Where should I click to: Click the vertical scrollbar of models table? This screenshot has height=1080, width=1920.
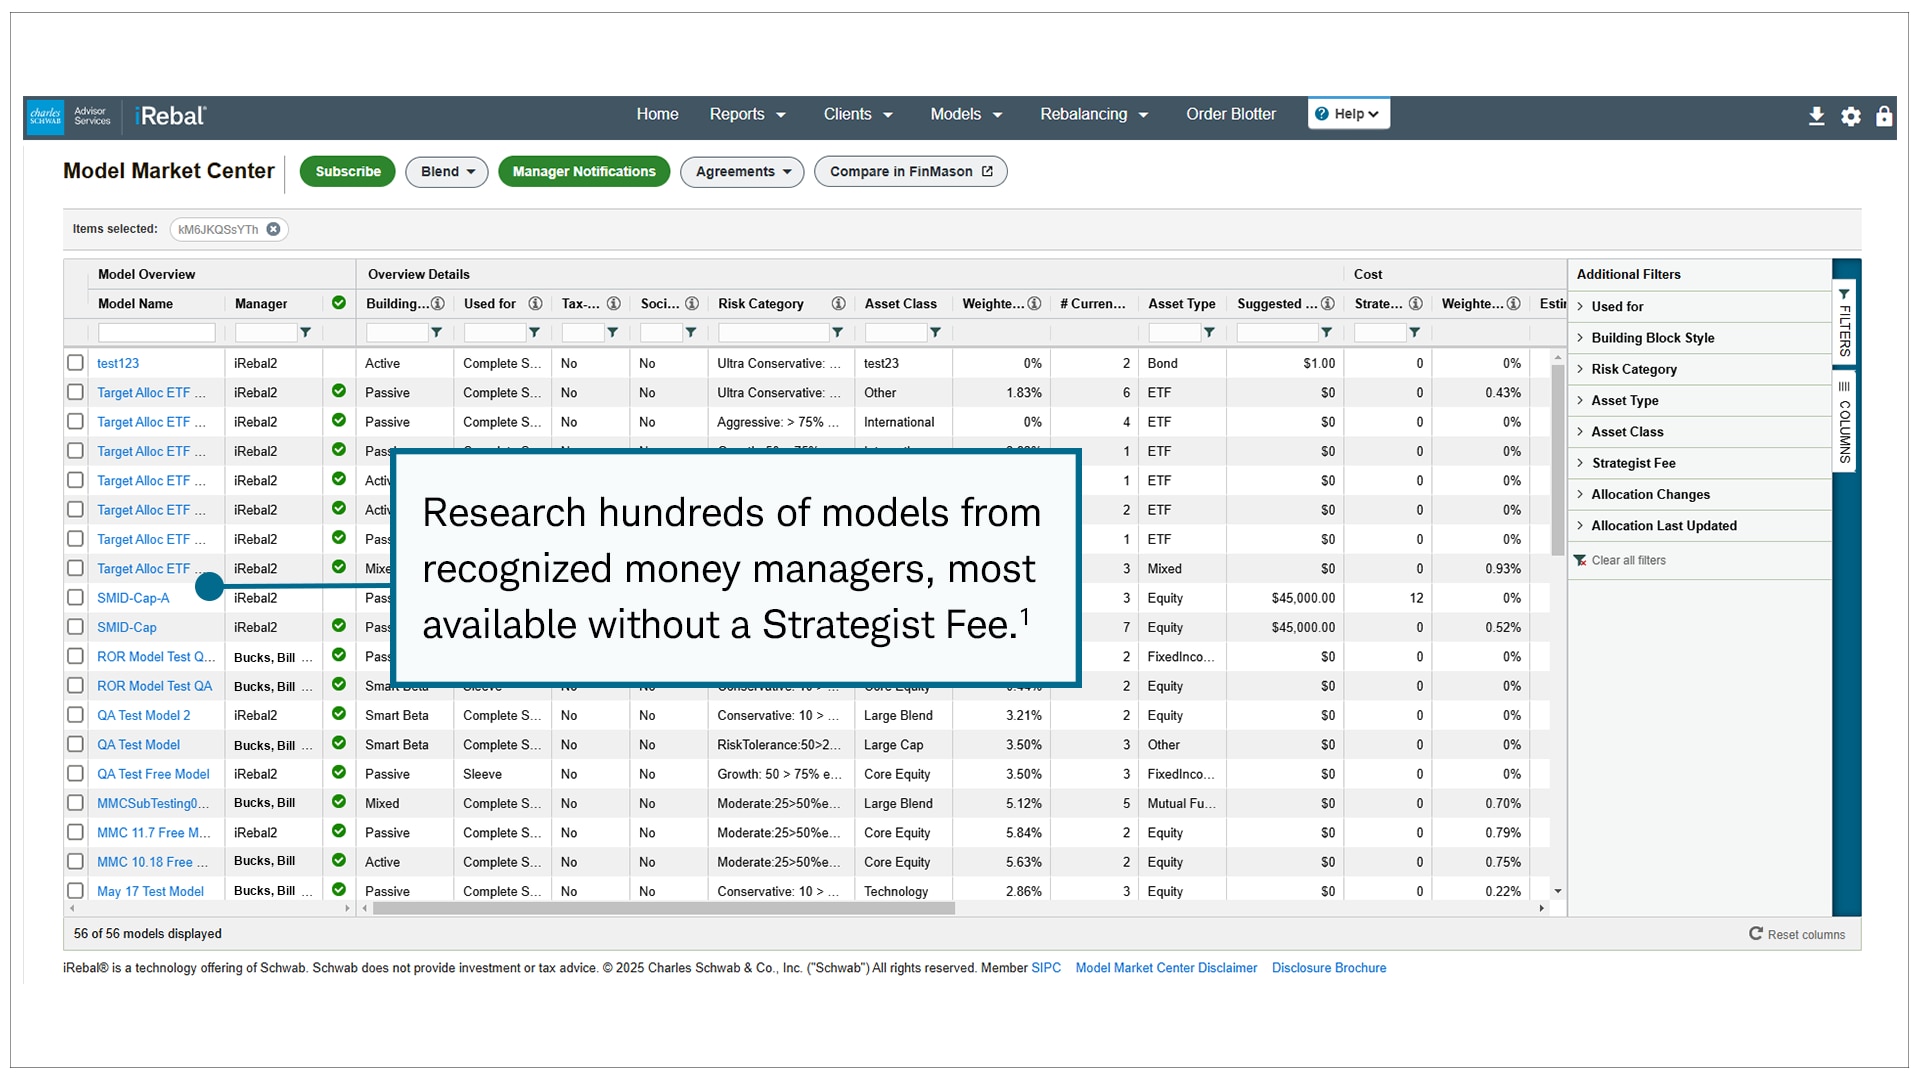[x=1557, y=460]
